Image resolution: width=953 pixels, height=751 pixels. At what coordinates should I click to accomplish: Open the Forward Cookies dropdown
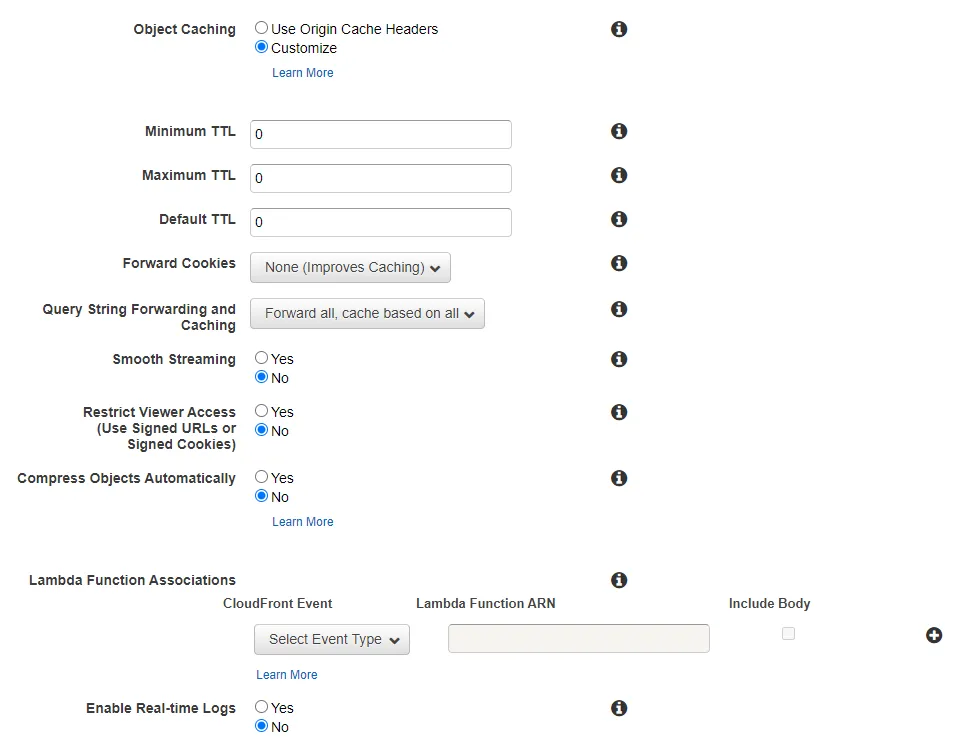point(350,268)
